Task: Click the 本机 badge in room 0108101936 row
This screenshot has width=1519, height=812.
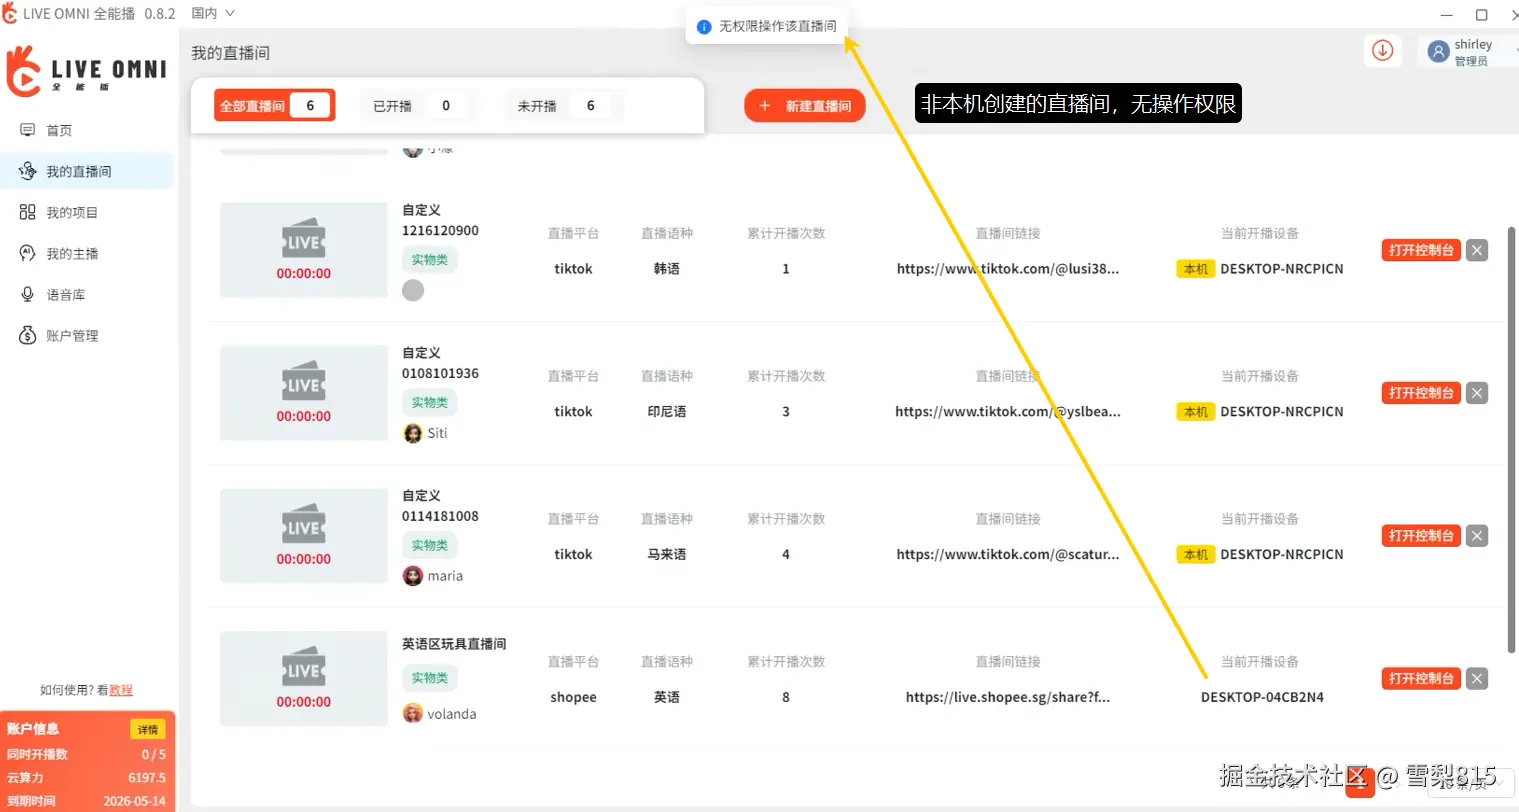Action: point(1196,412)
